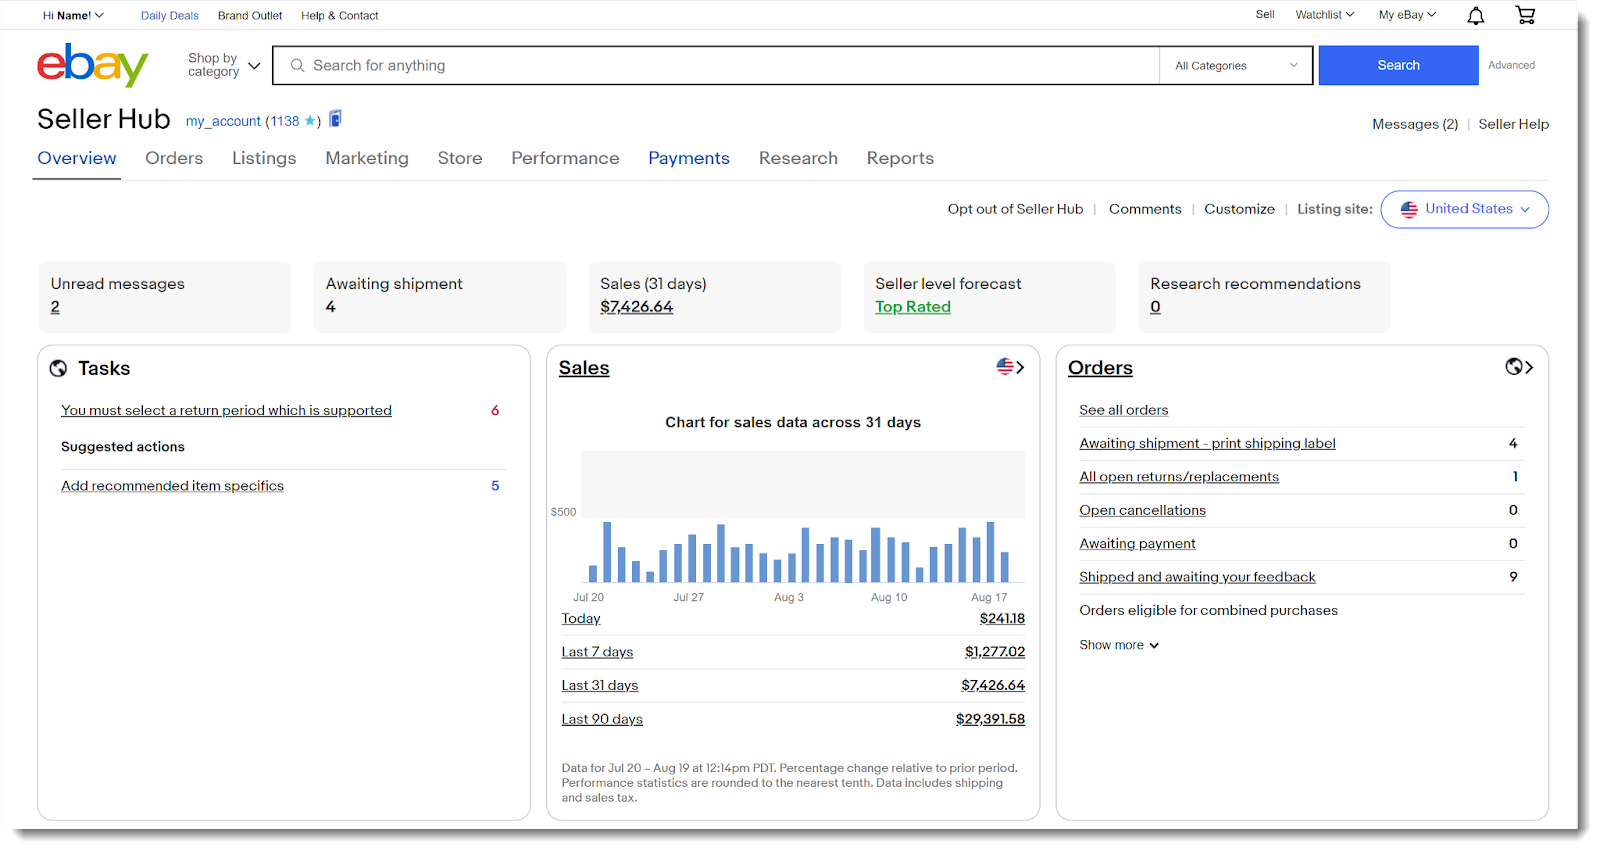Viewport: 1600px width, 851px height.
Task: Open unread messages count 2
Action: [55, 307]
